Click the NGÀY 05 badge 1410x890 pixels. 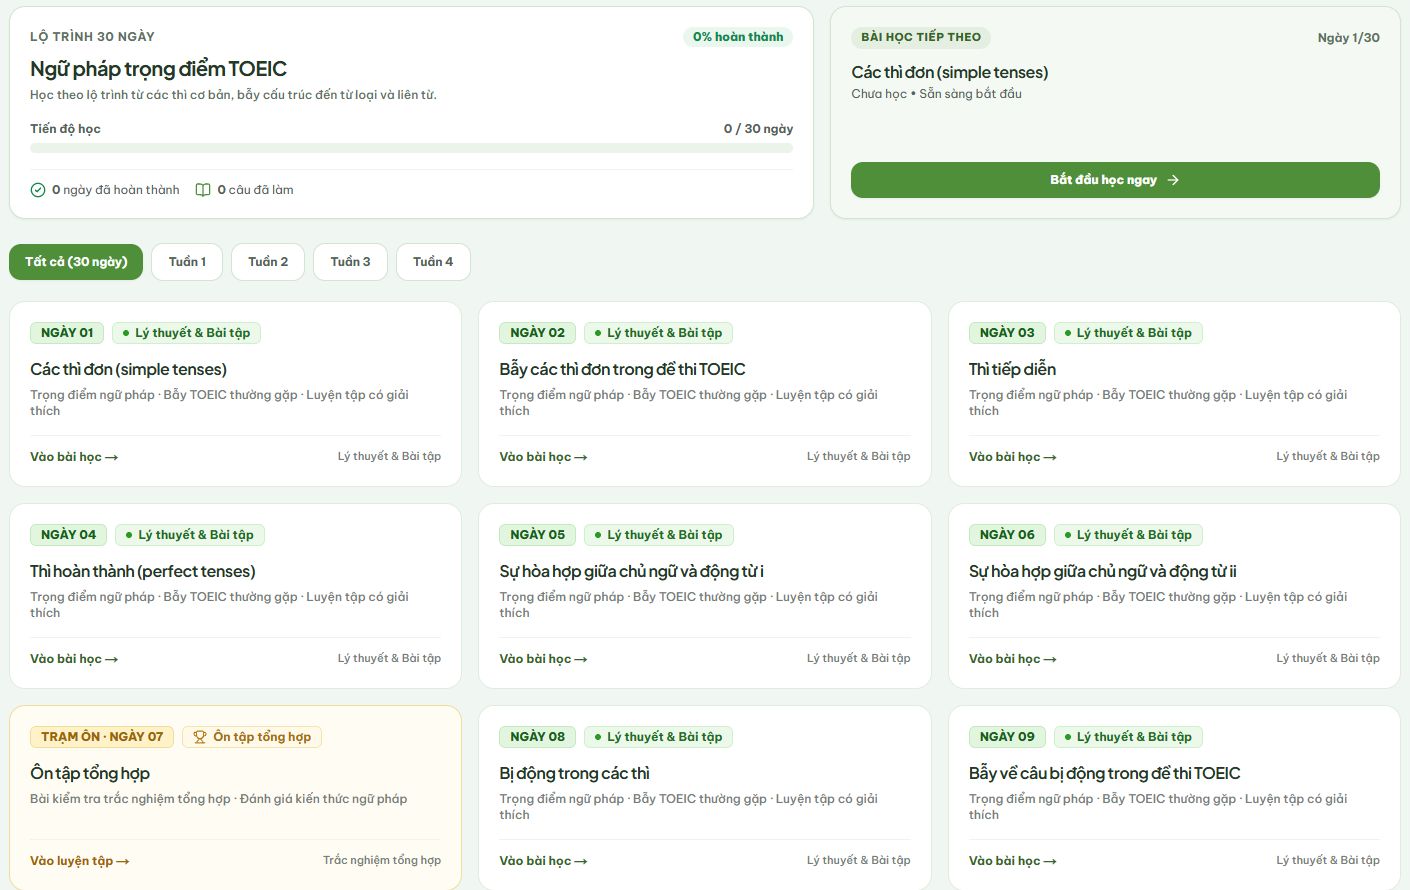point(537,535)
